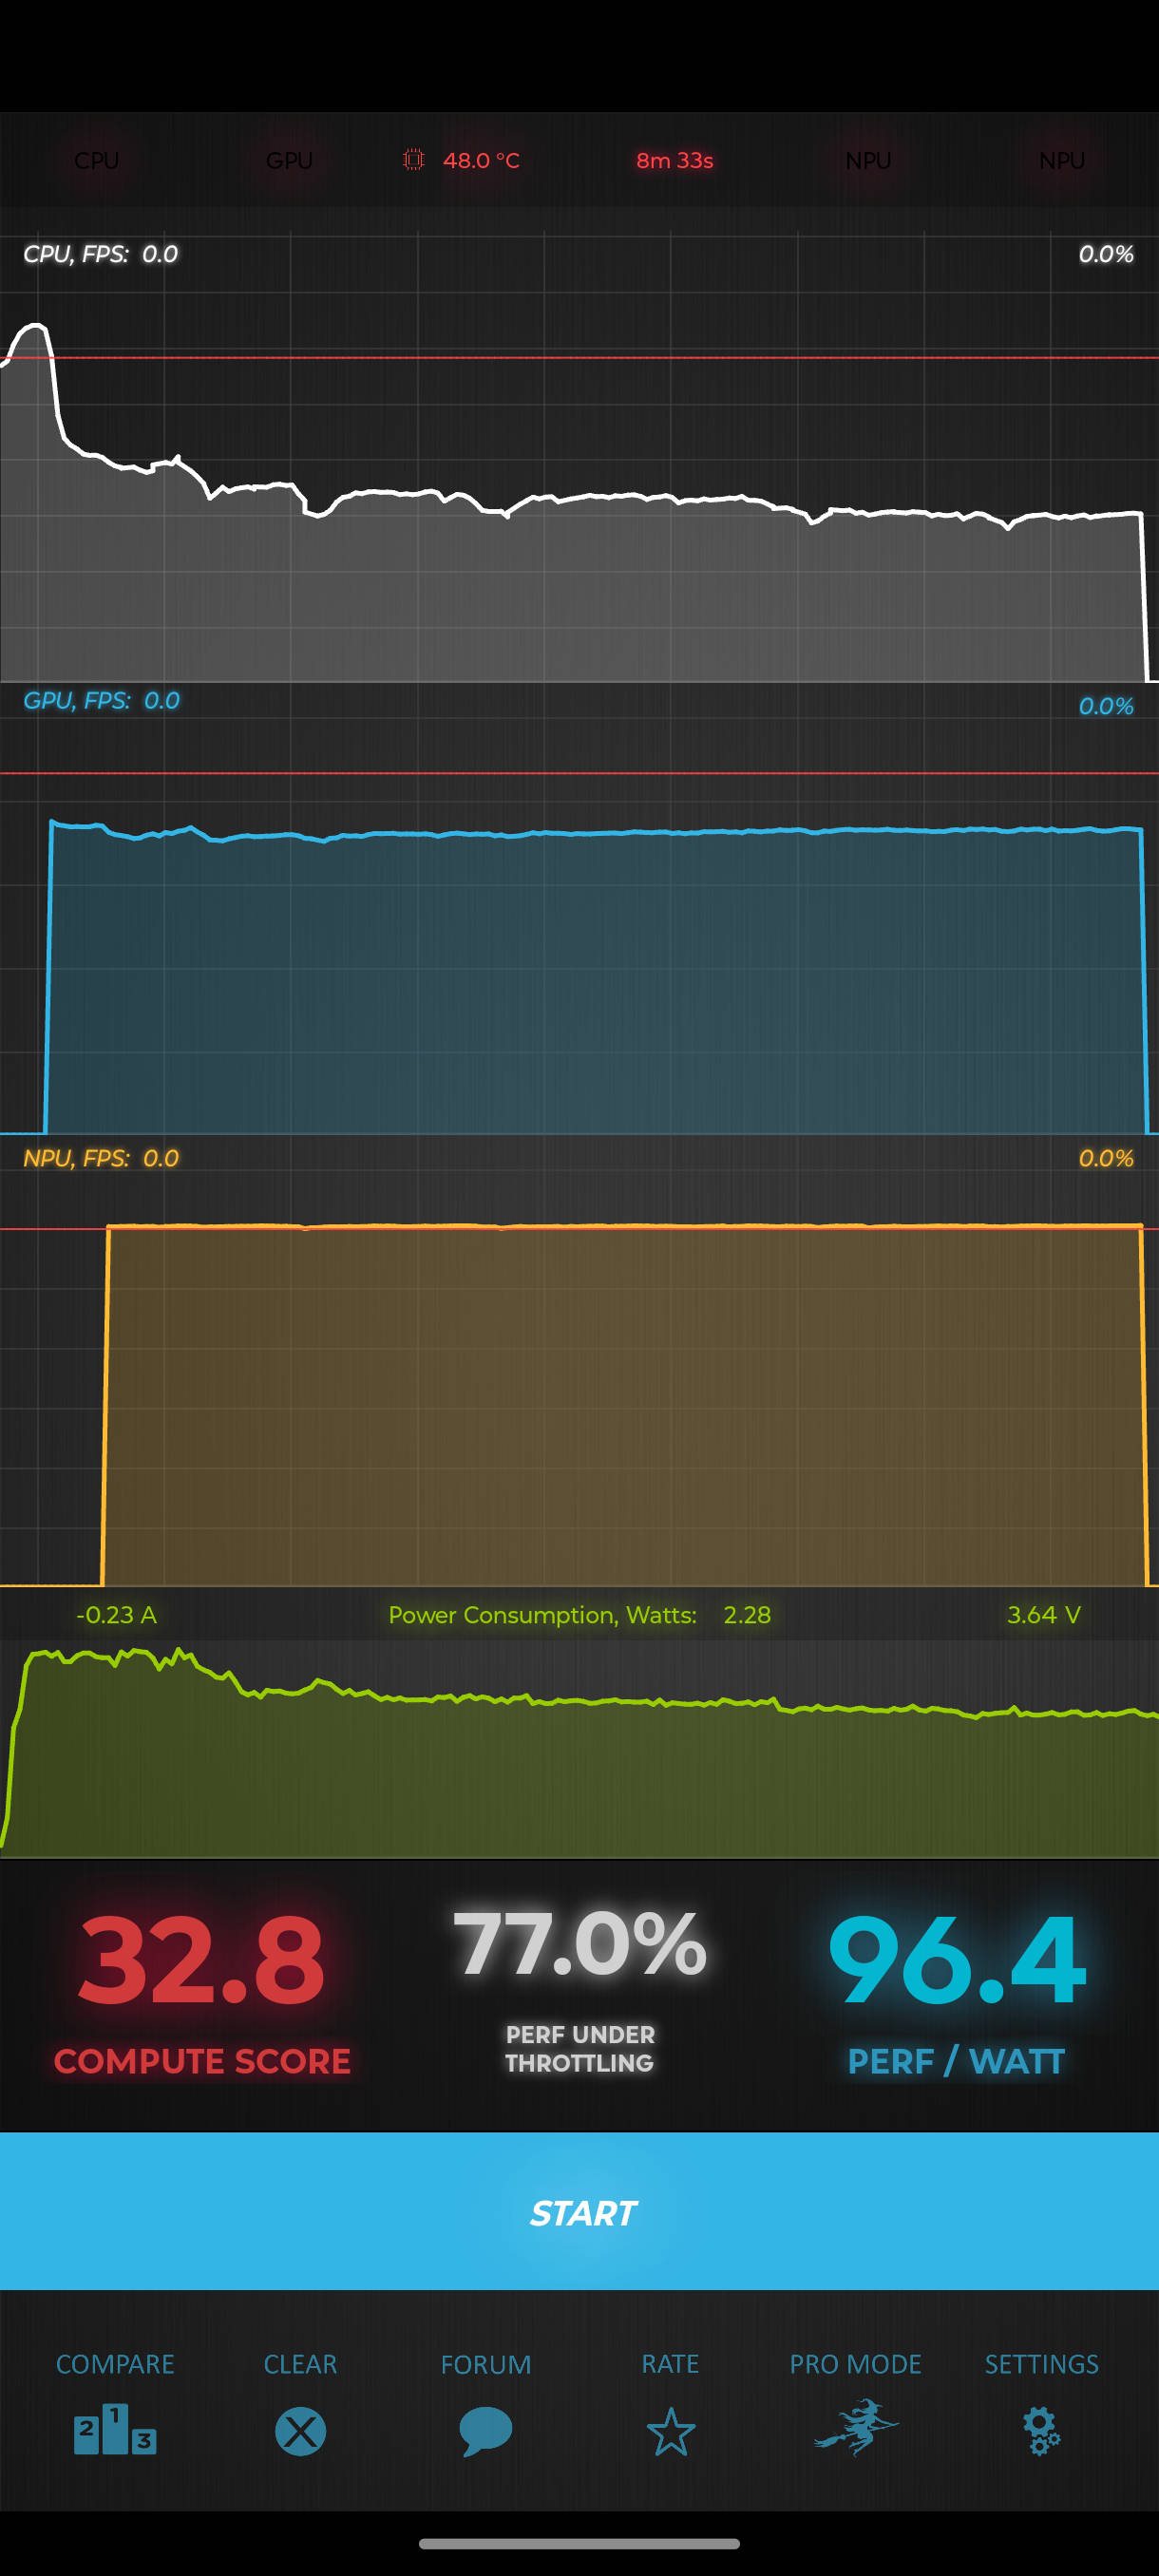Tap the chip temperature icon
This screenshot has height=2576, width=1159.
pyautogui.click(x=413, y=160)
